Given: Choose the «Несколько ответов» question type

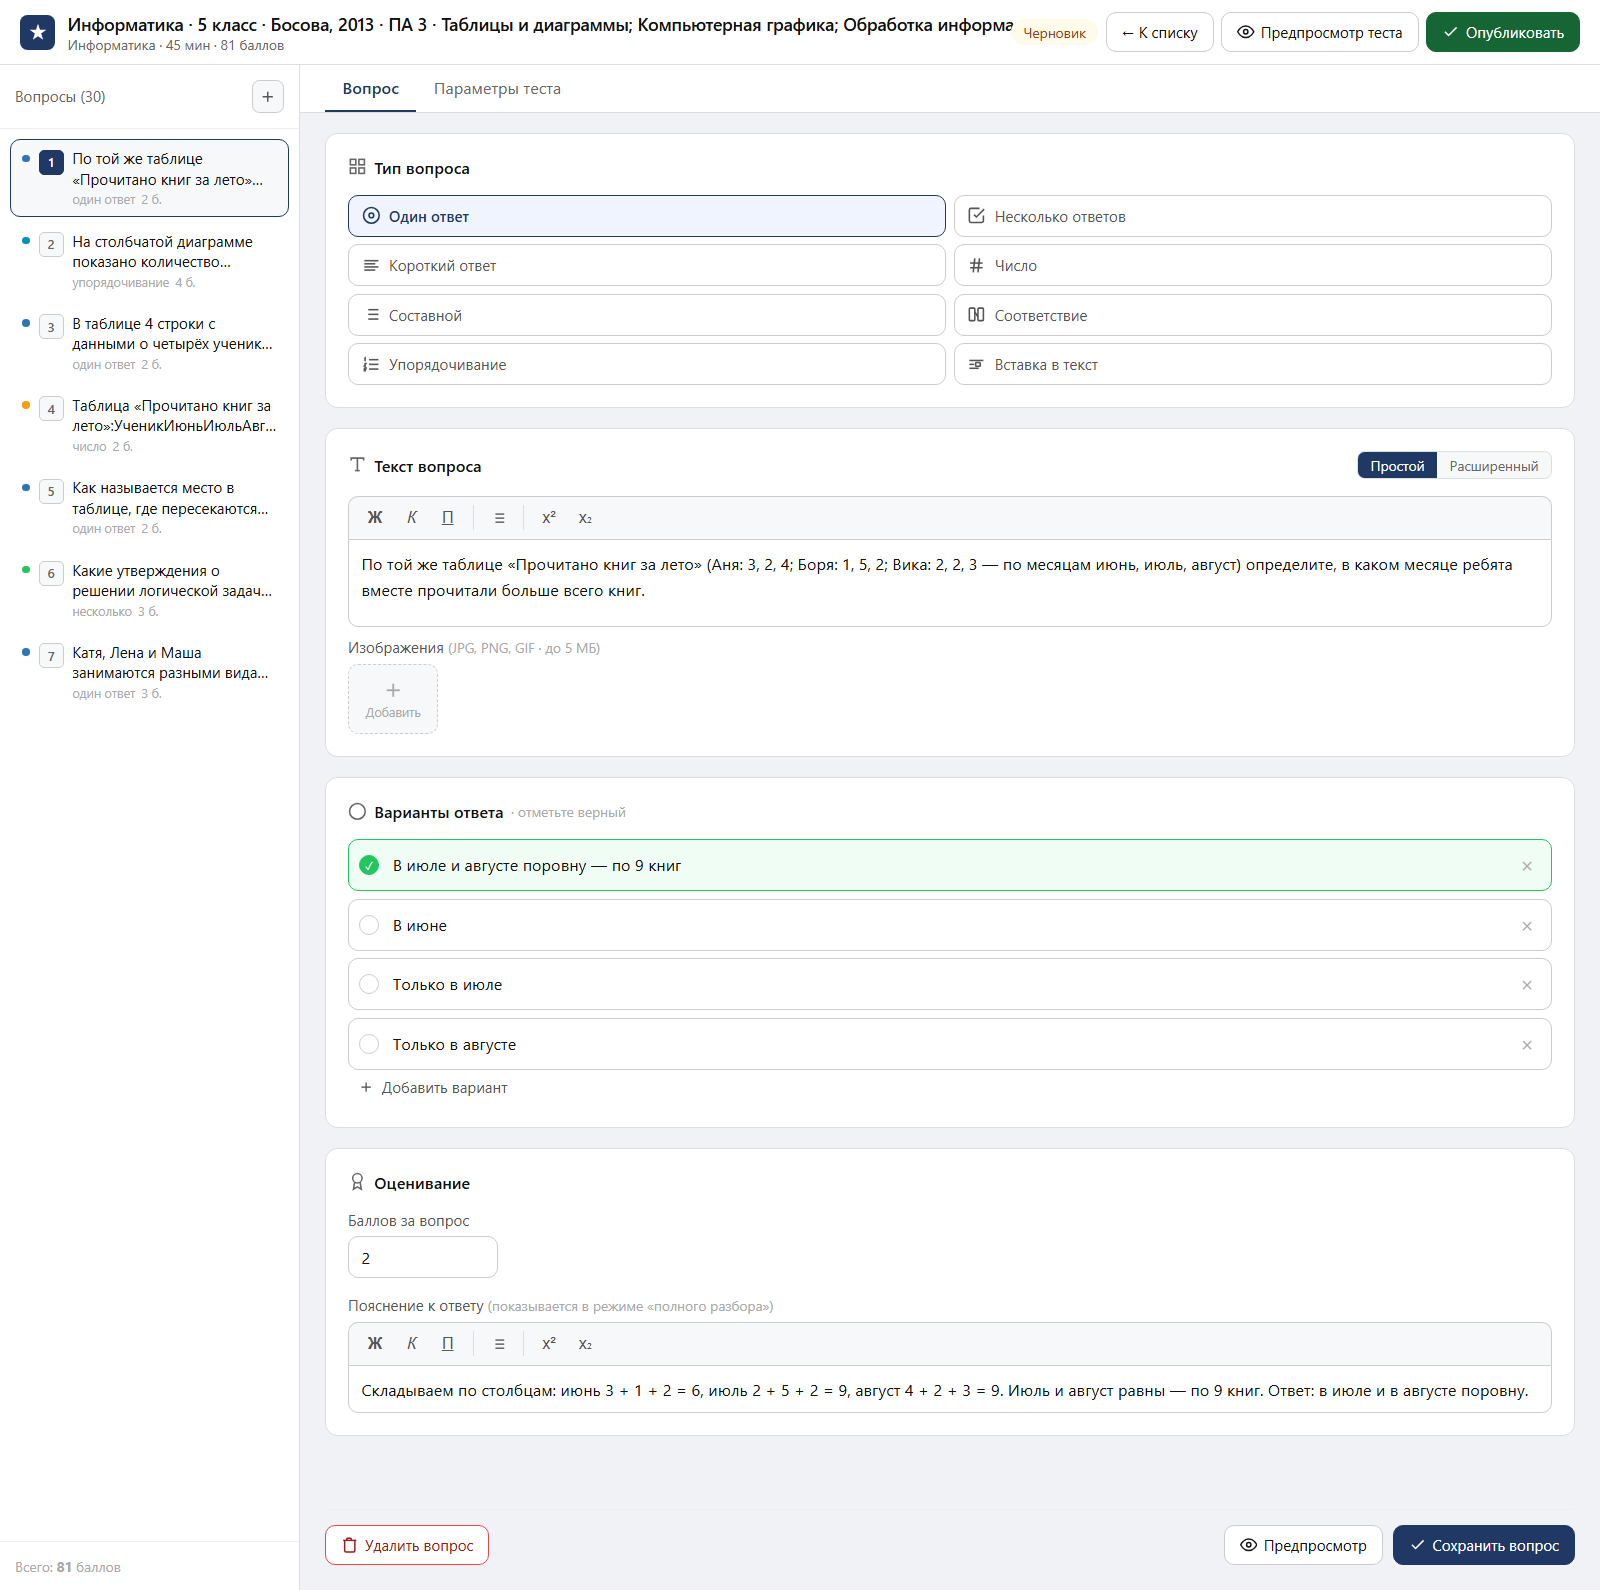Looking at the screenshot, I should pos(1252,216).
